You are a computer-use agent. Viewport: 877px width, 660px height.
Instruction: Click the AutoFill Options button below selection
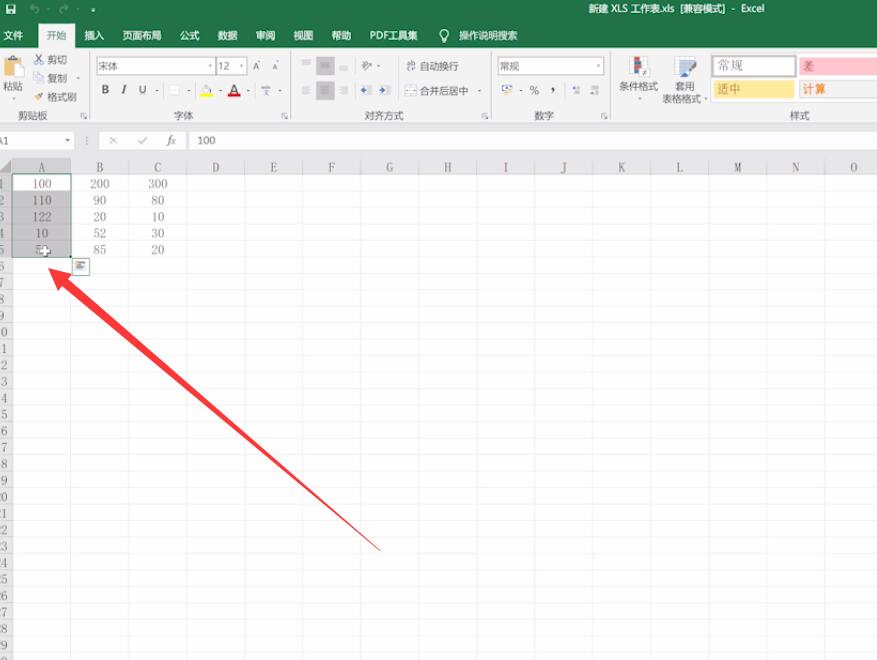point(81,266)
